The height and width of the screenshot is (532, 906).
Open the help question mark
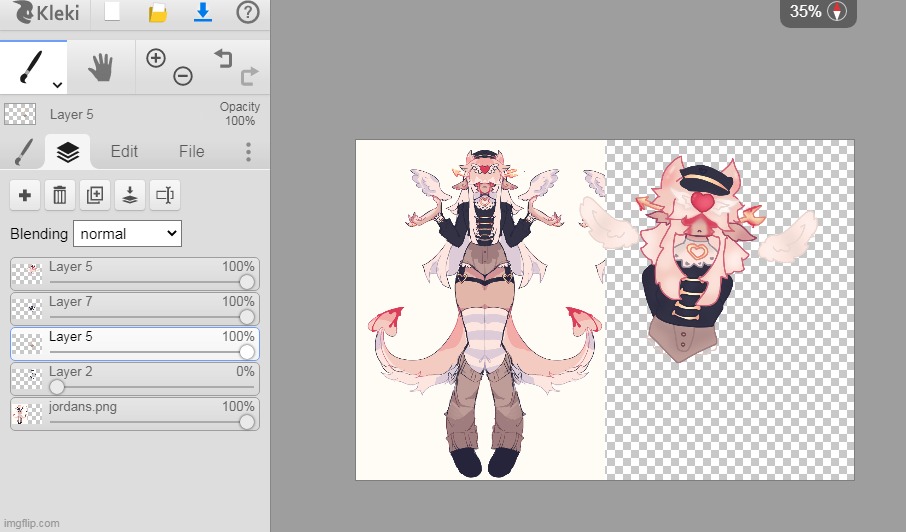247,13
